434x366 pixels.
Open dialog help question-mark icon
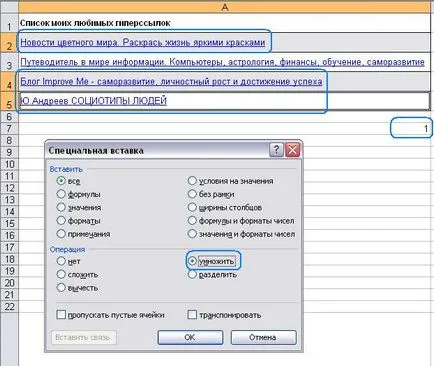276,150
